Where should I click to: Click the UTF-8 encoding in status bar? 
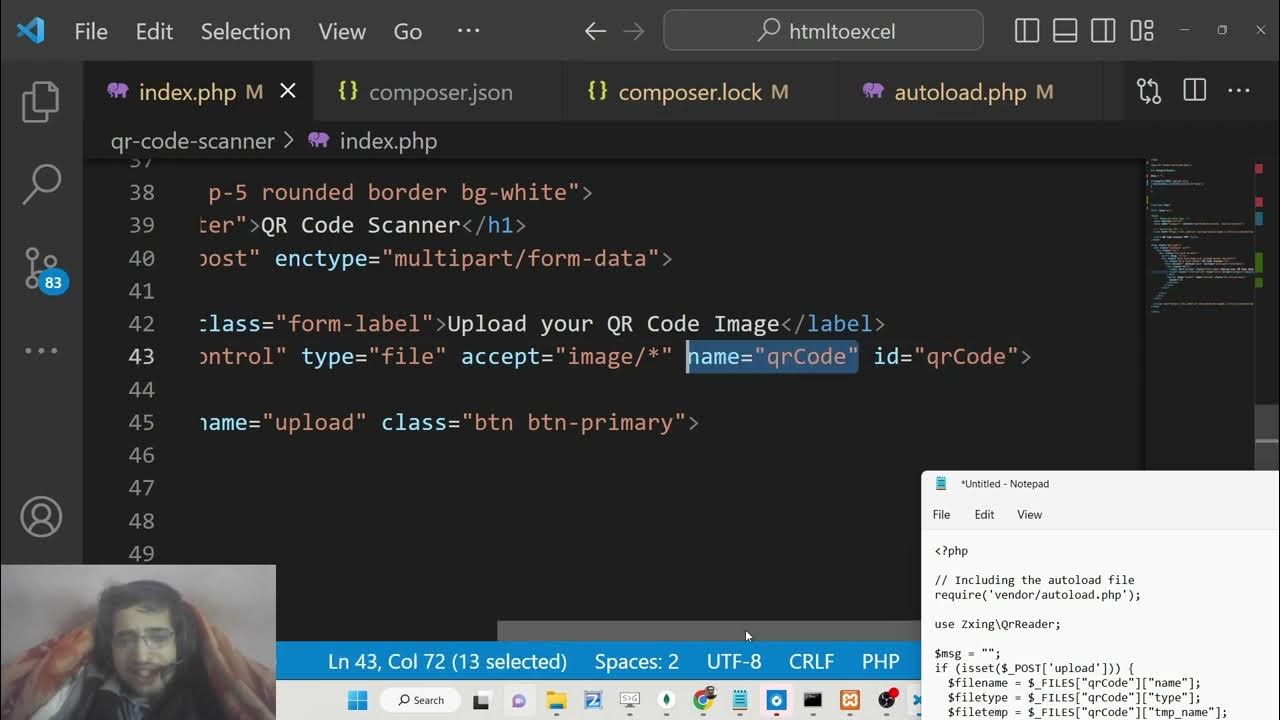pos(734,662)
